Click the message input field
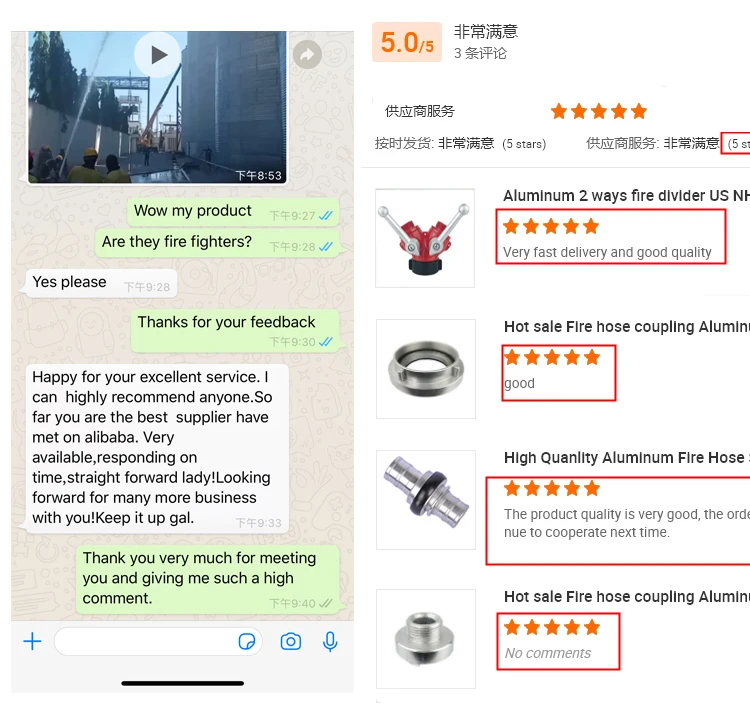750x708 pixels. tap(158, 642)
